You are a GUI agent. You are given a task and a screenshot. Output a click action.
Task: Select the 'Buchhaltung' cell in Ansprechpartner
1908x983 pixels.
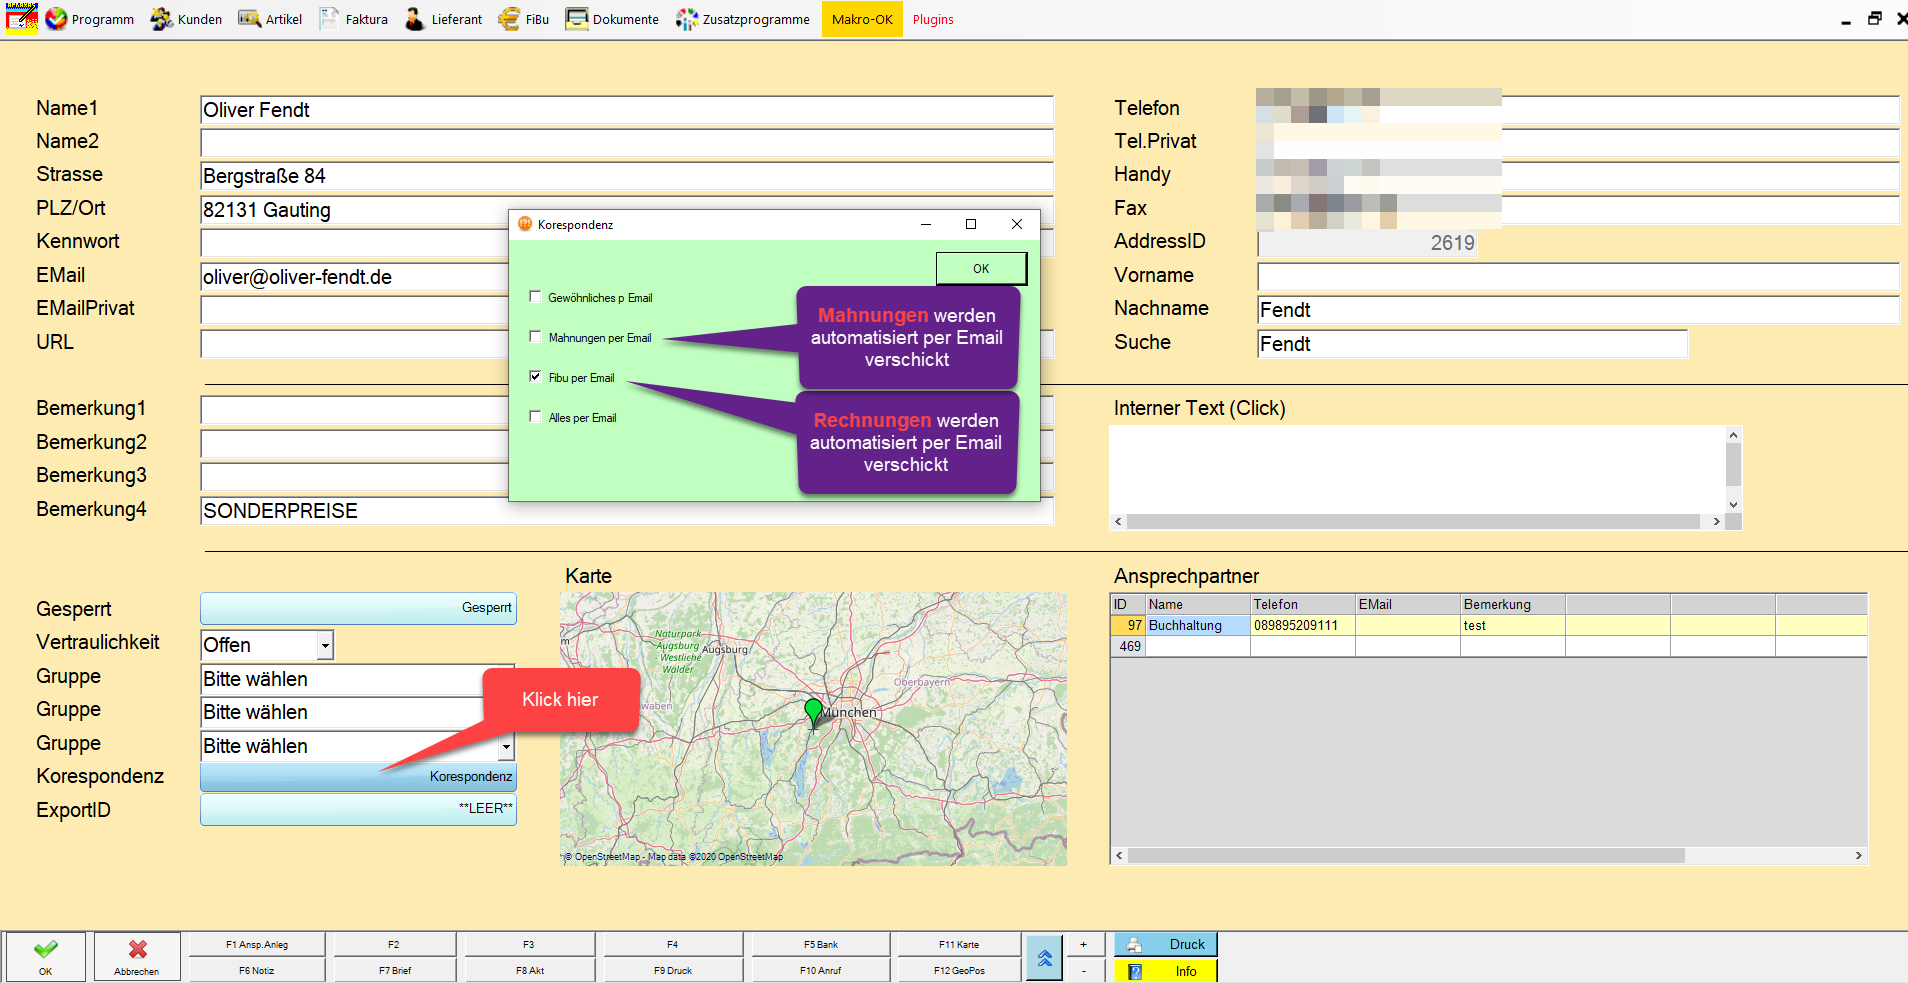[x=1197, y=625]
